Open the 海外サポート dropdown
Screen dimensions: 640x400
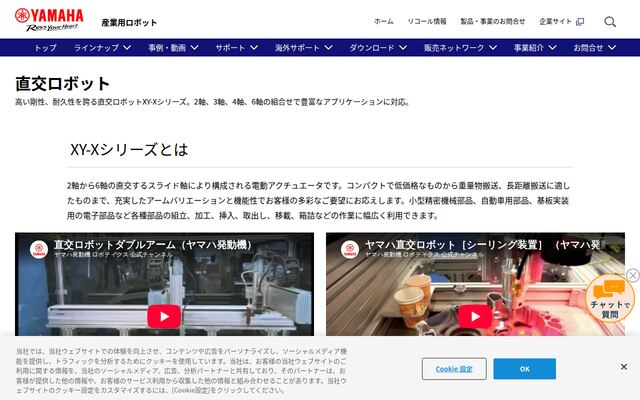pyautogui.click(x=303, y=48)
